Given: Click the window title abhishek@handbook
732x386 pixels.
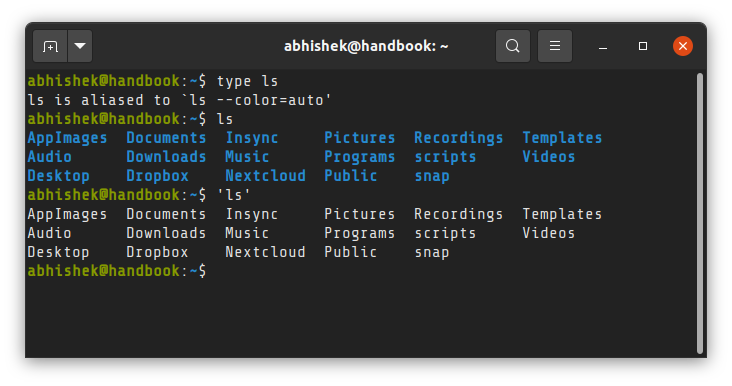Looking at the screenshot, I should [x=366, y=46].
